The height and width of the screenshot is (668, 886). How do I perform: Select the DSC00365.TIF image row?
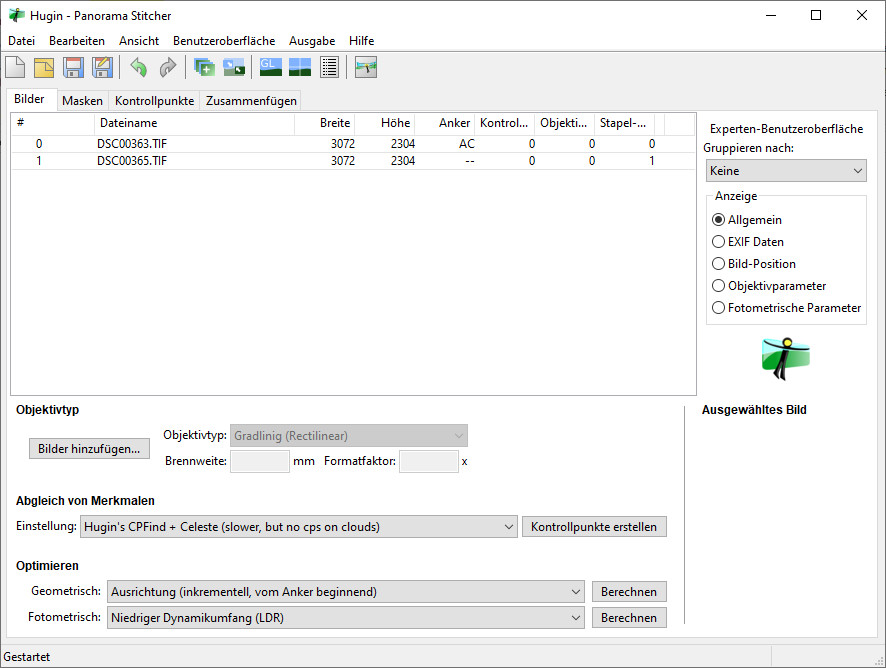(353, 161)
